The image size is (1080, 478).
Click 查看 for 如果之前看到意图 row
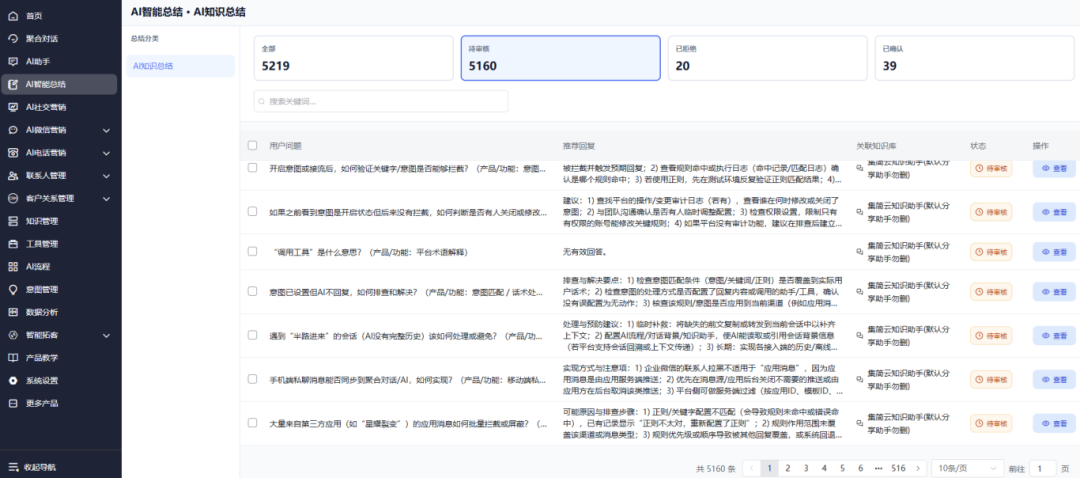pos(1054,212)
